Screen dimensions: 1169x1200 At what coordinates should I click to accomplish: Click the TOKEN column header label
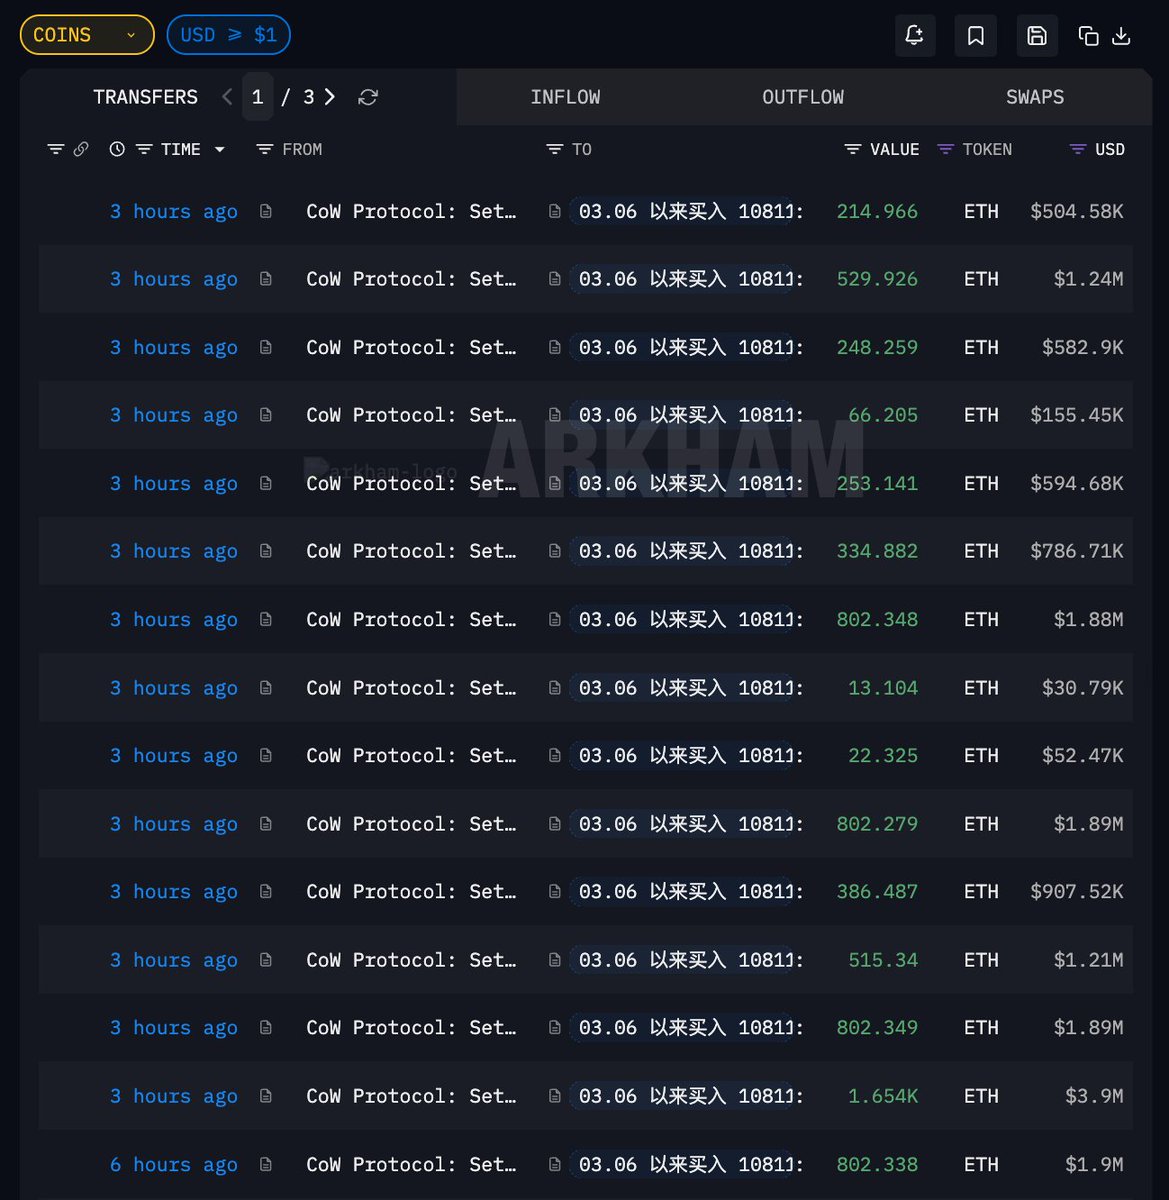point(987,149)
